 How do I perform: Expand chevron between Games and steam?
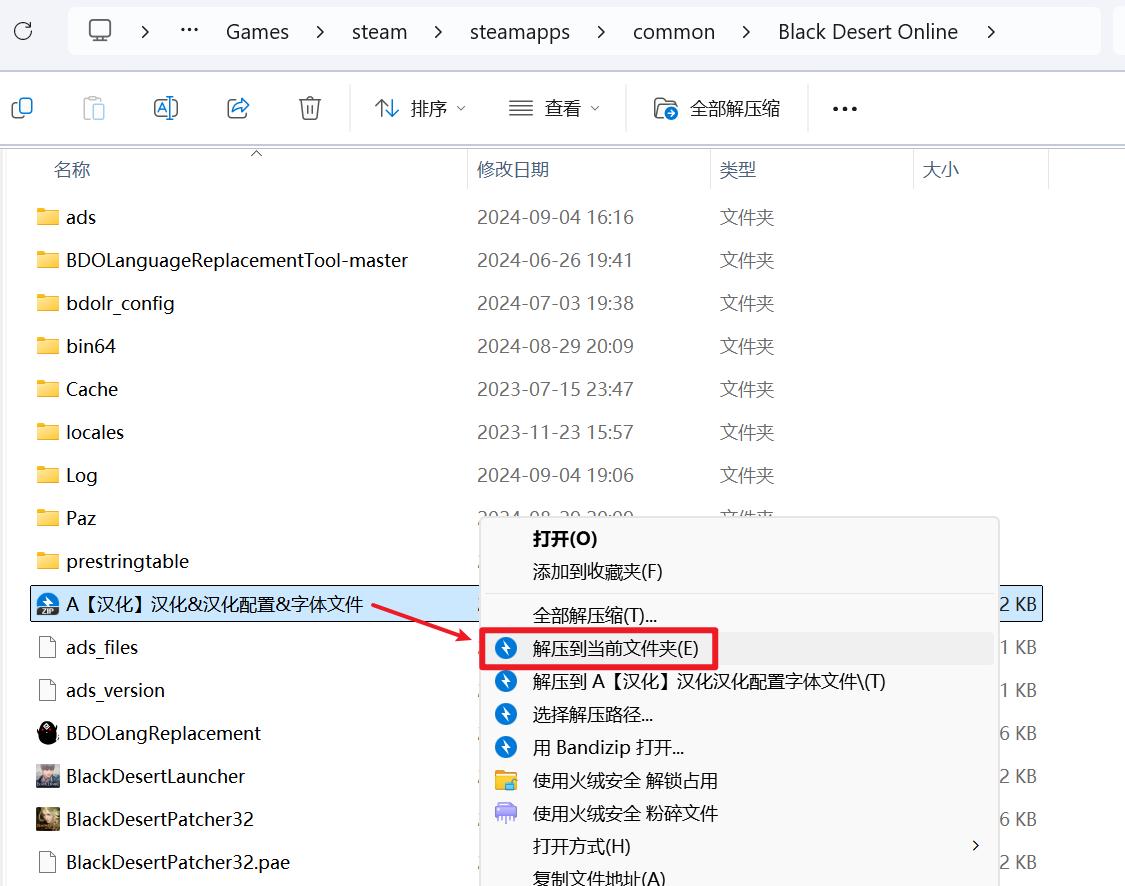320,32
